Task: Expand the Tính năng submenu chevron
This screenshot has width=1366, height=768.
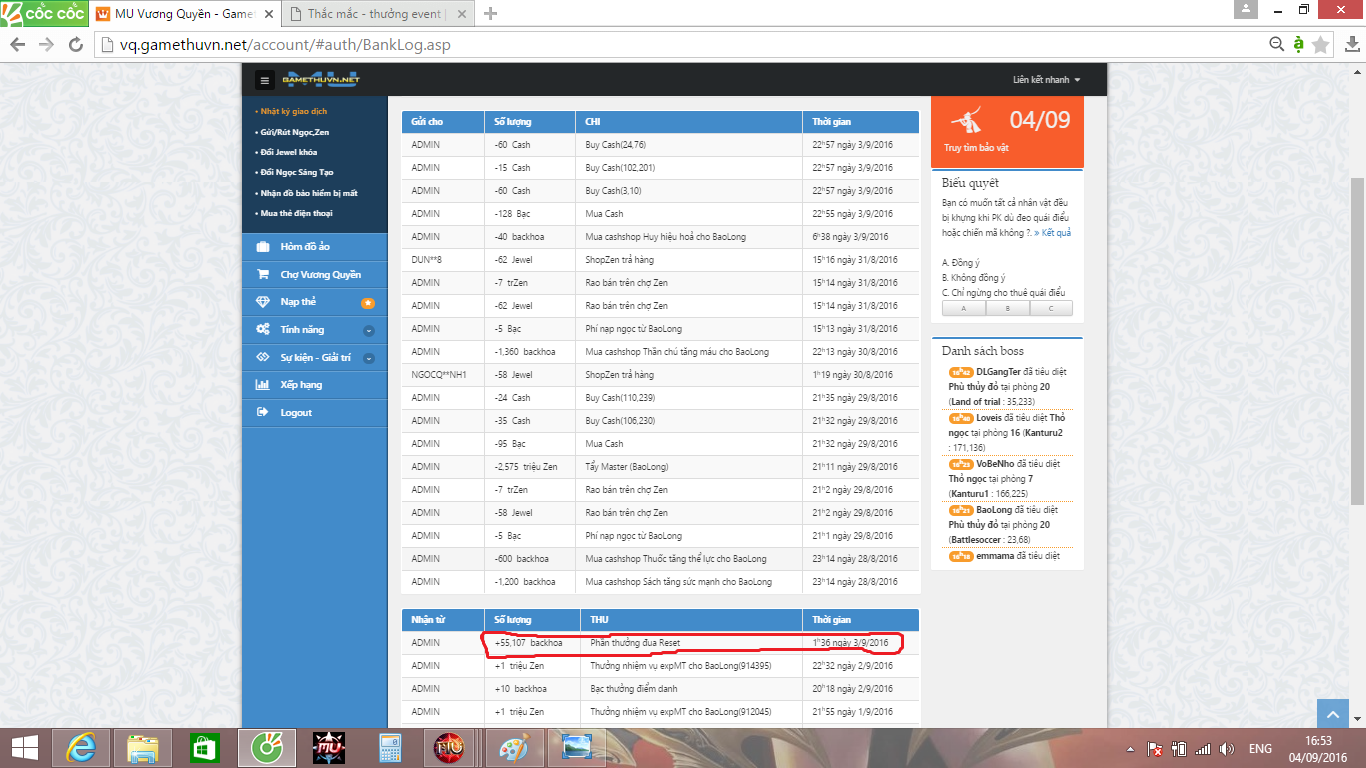Action: coord(368,330)
